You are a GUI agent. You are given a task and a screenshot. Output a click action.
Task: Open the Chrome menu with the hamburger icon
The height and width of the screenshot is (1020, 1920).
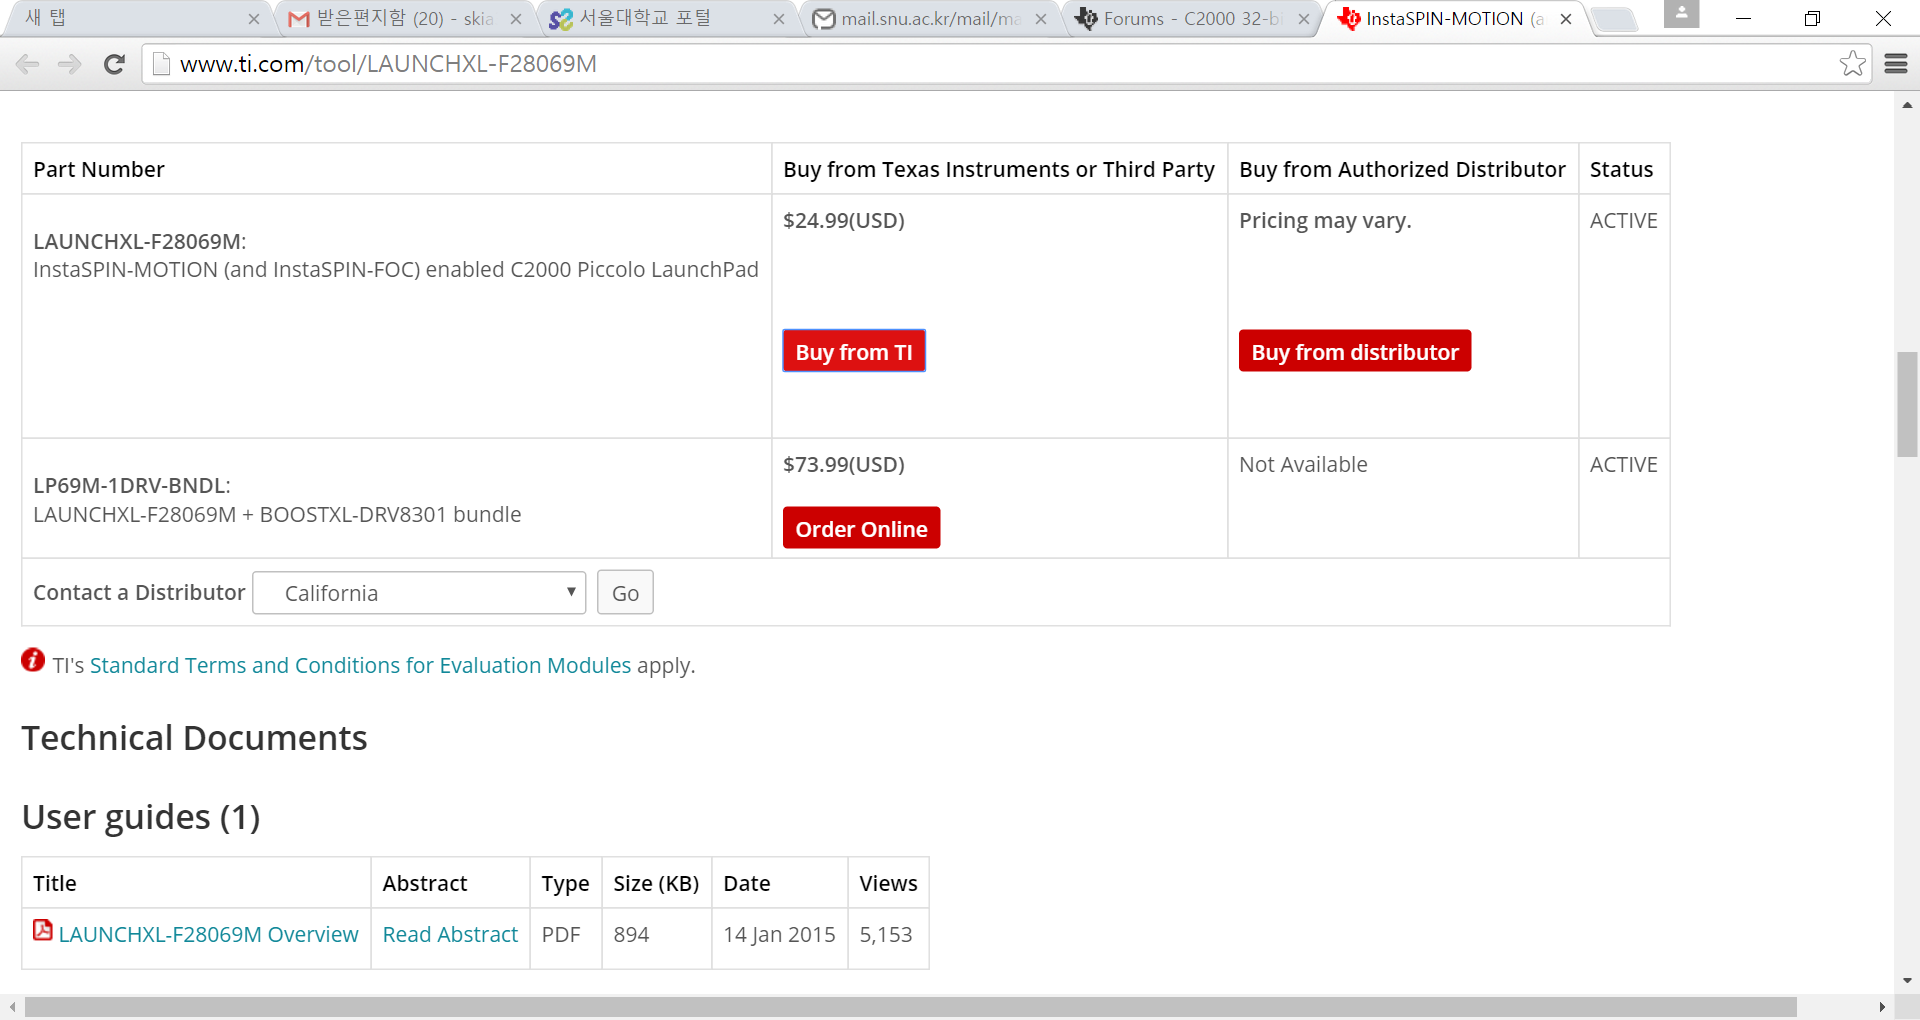click(1897, 63)
